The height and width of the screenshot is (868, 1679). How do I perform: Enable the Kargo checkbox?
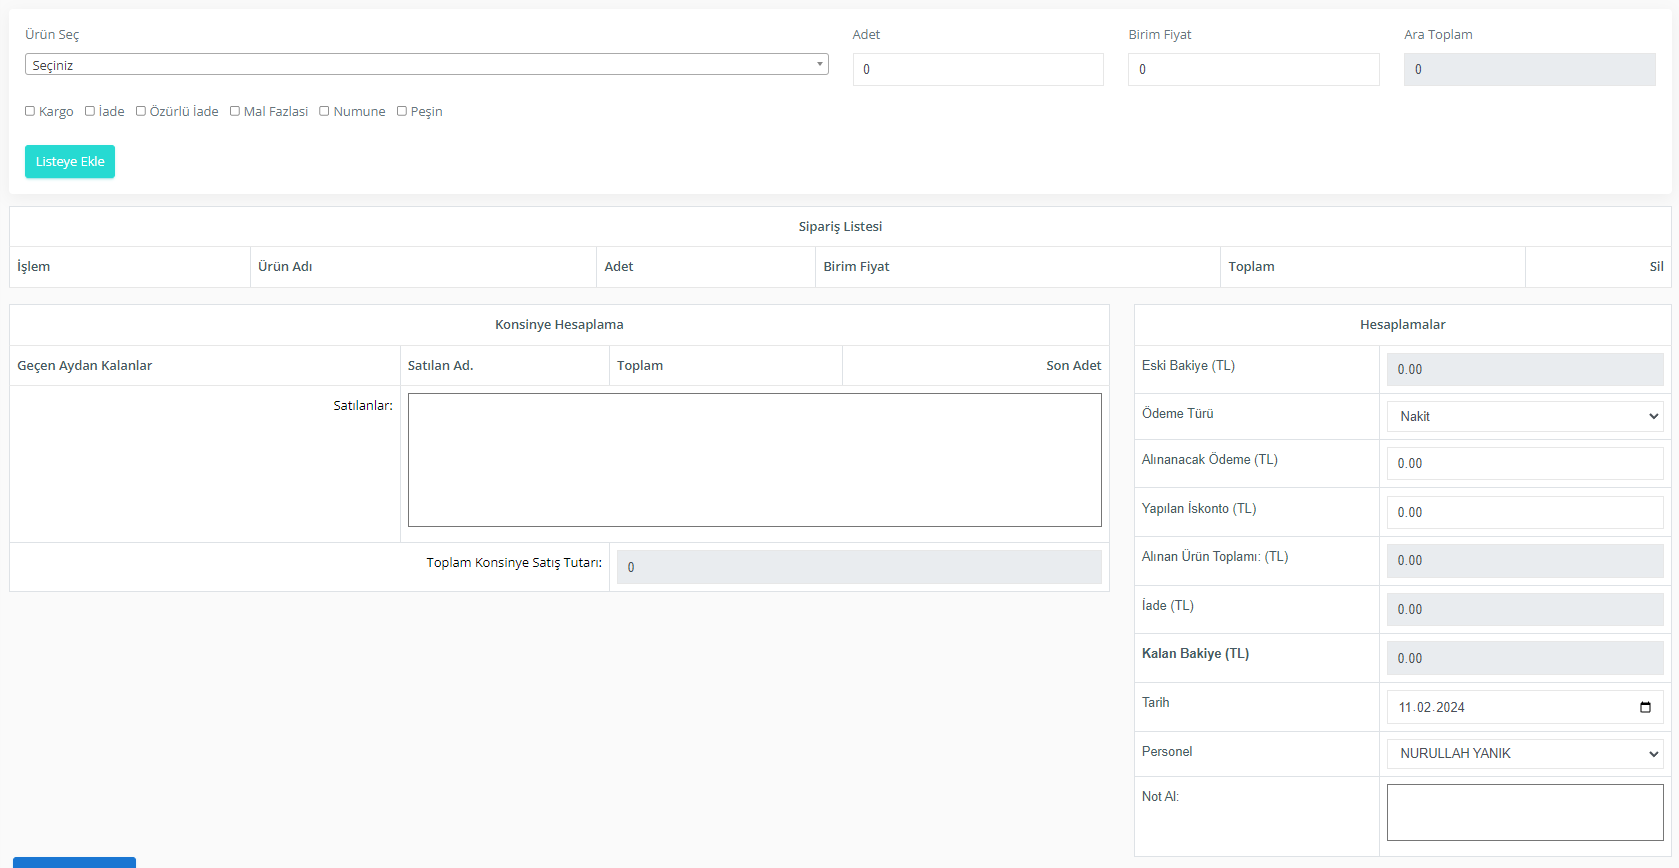pos(30,111)
